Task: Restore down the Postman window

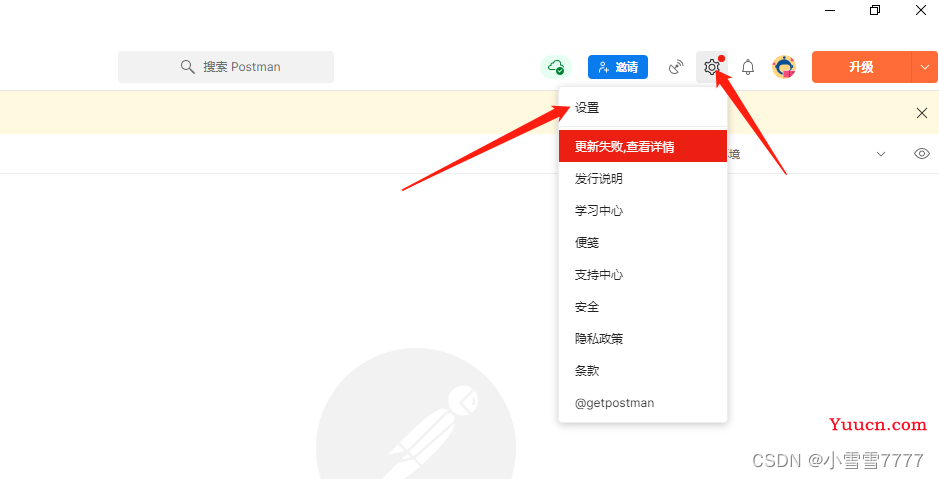Action: tap(875, 10)
